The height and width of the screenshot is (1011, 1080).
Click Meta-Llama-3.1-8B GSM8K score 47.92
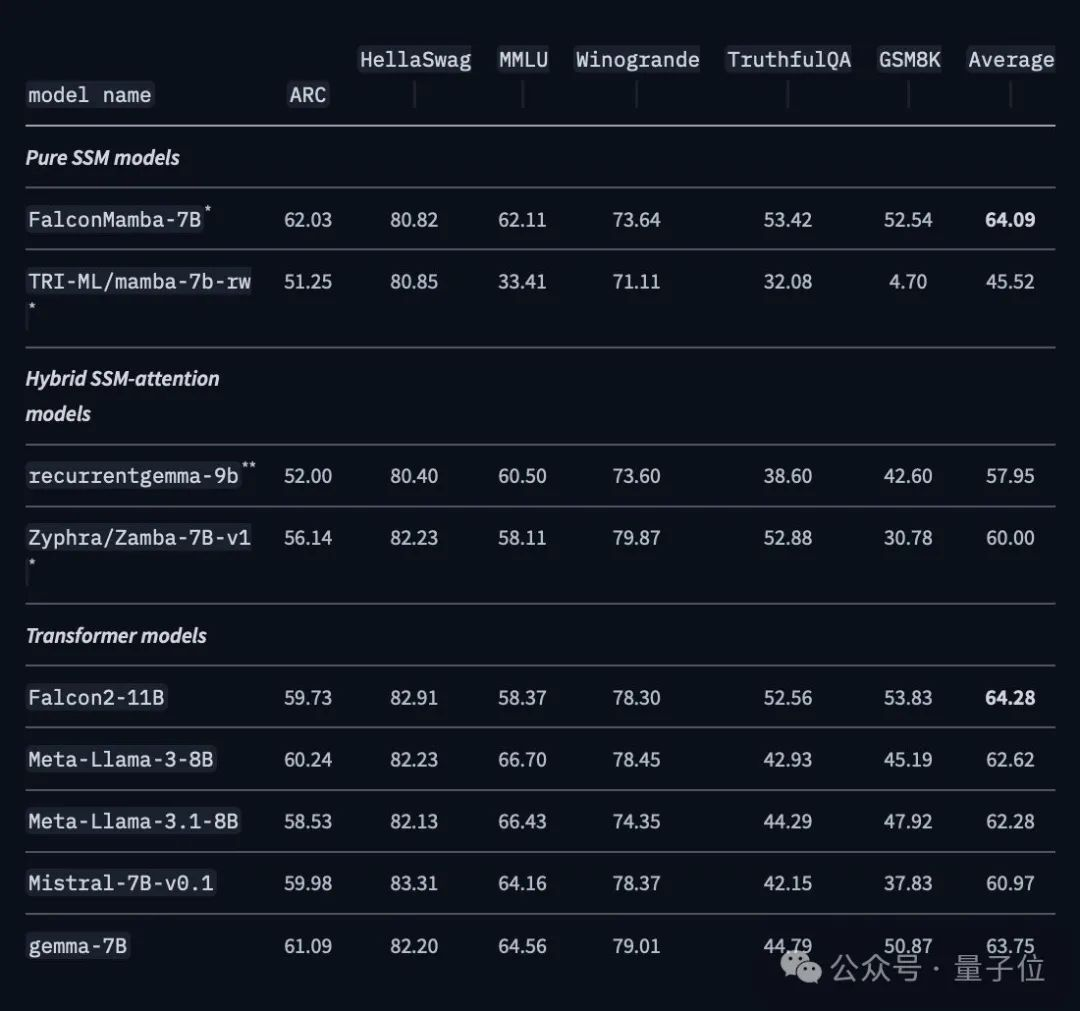(x=908, y=822)
